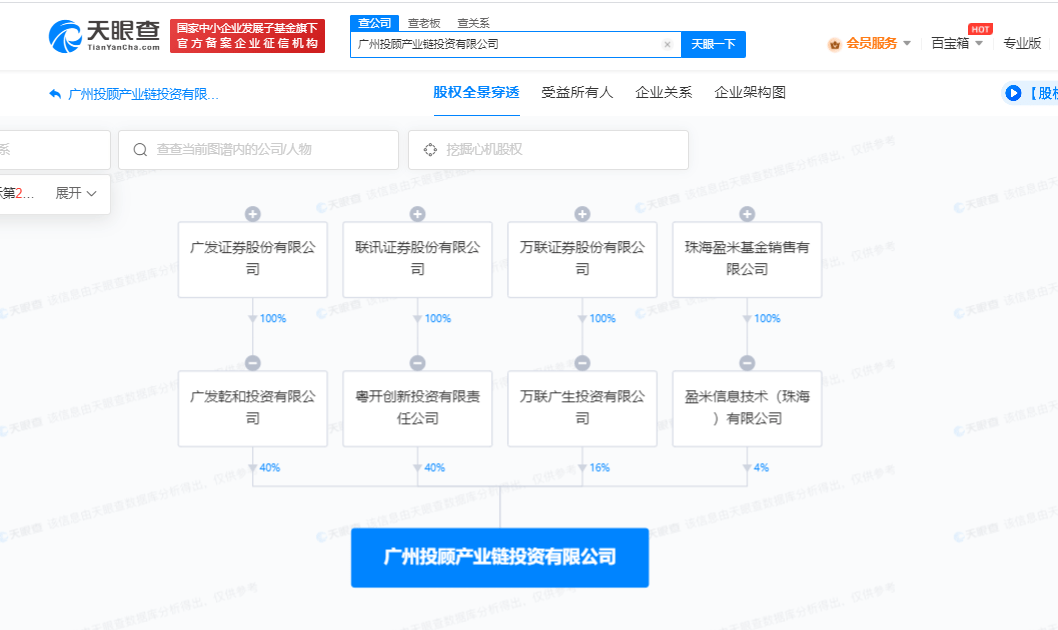Click the 查查当前图谱内的公司/人物 search field
The width and height of the screenshot is (1058, 630).
coord(258,150)
